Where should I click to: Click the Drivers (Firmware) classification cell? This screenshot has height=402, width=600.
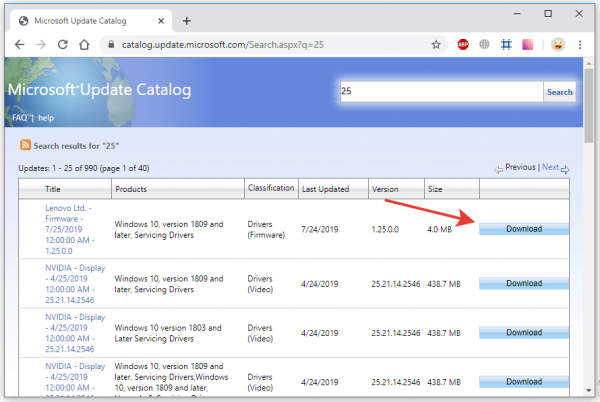point(266,229)
